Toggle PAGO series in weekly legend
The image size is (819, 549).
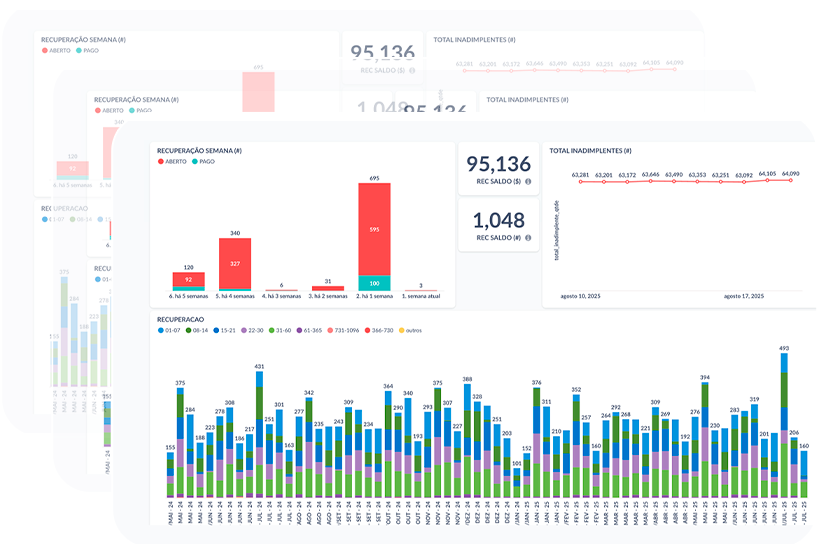(203, 161)
